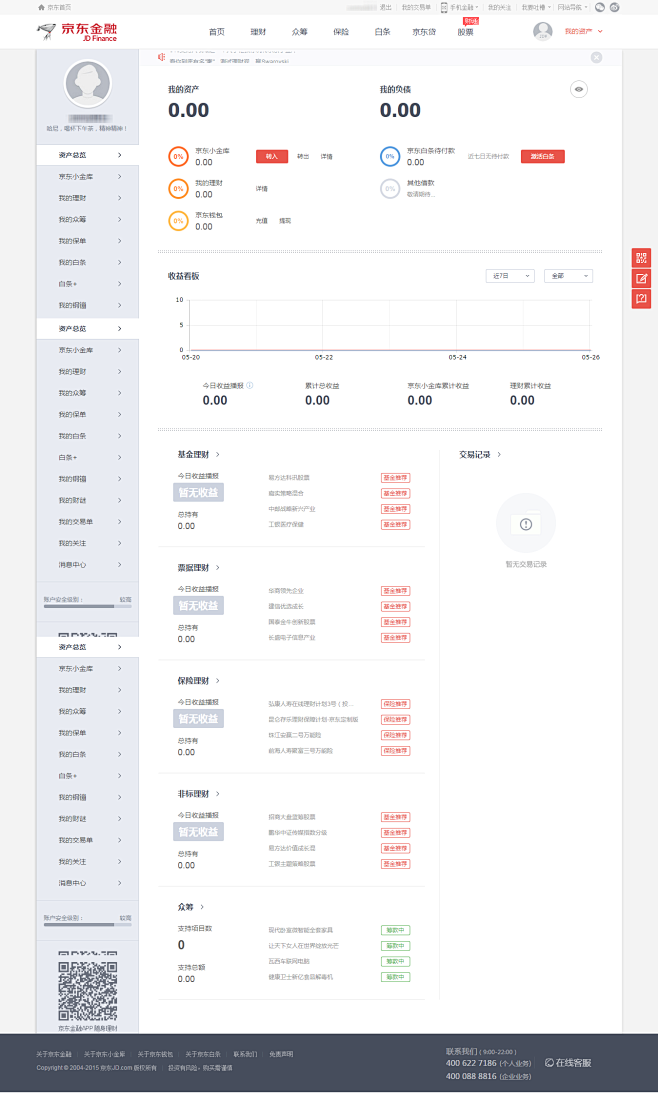Screen dimensions: 658x1100
Task: Open the floating help question icon
Action: [641, 299]
